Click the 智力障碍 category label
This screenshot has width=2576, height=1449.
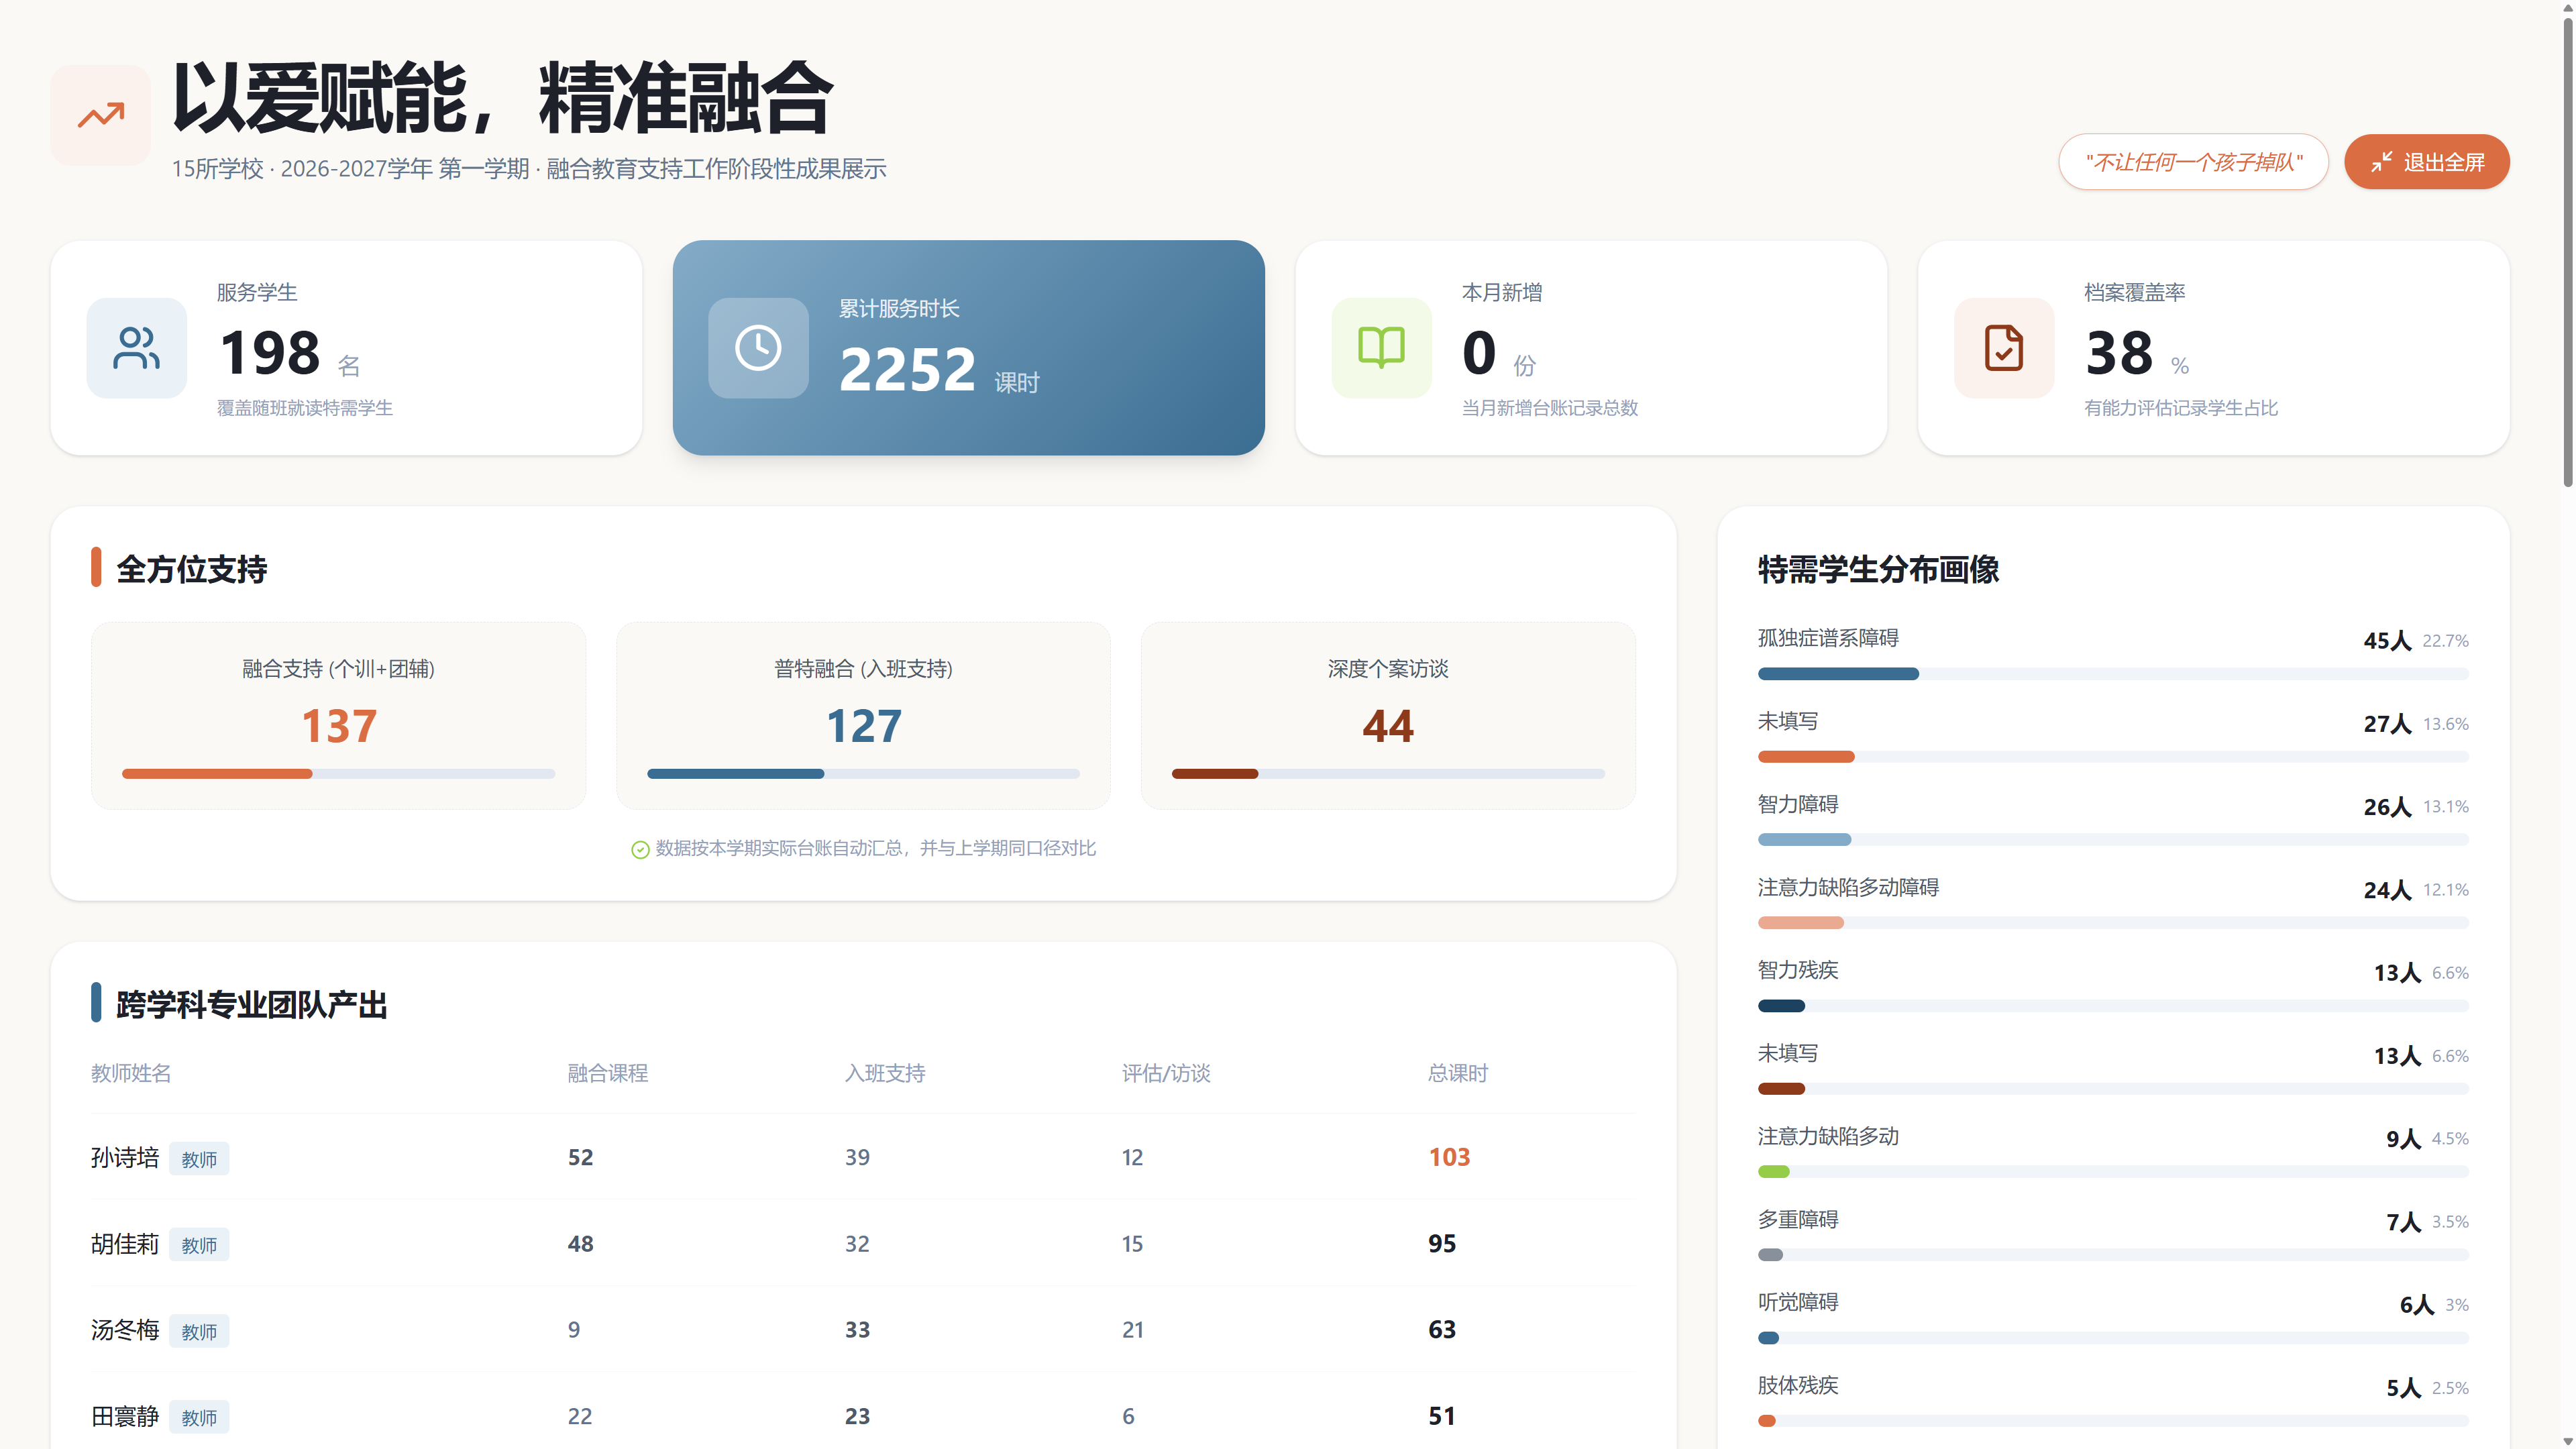(1798, 804)
